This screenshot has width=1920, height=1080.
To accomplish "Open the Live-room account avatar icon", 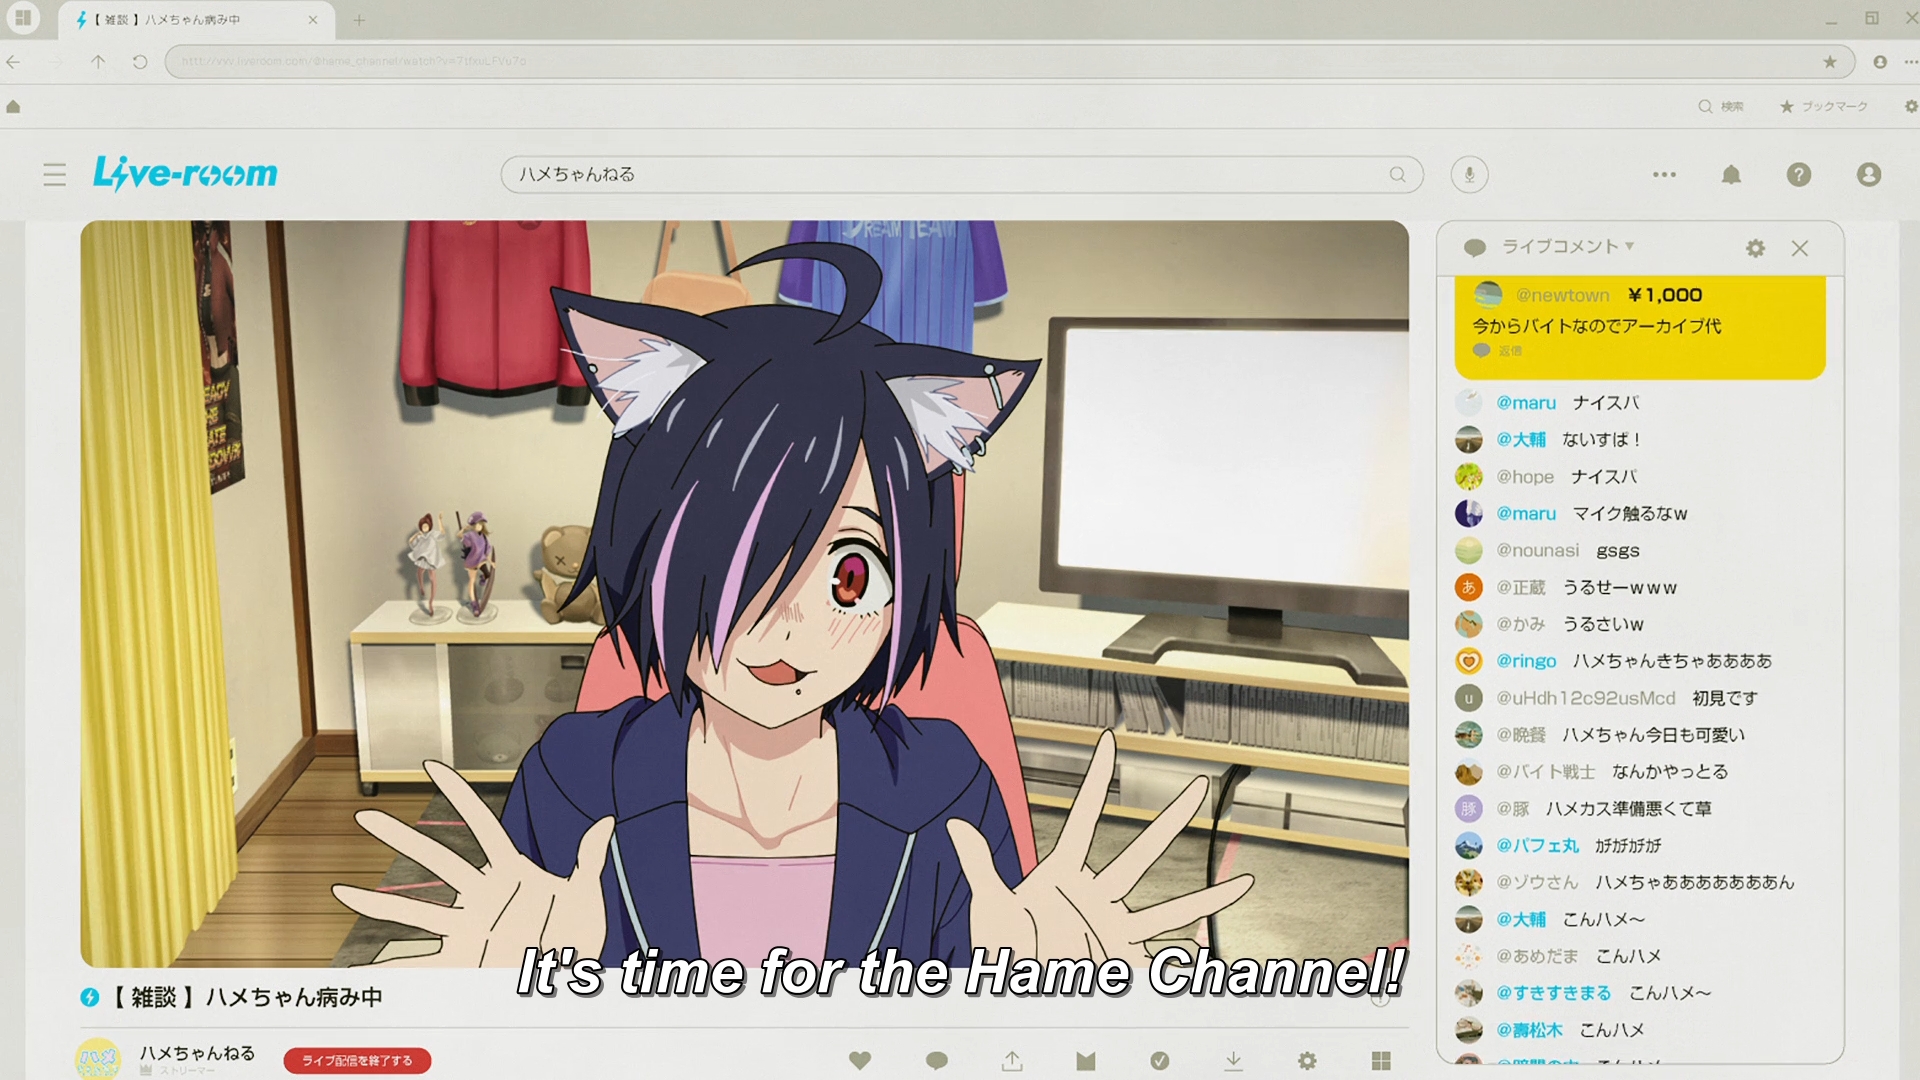I will (x=1868, y=175).
